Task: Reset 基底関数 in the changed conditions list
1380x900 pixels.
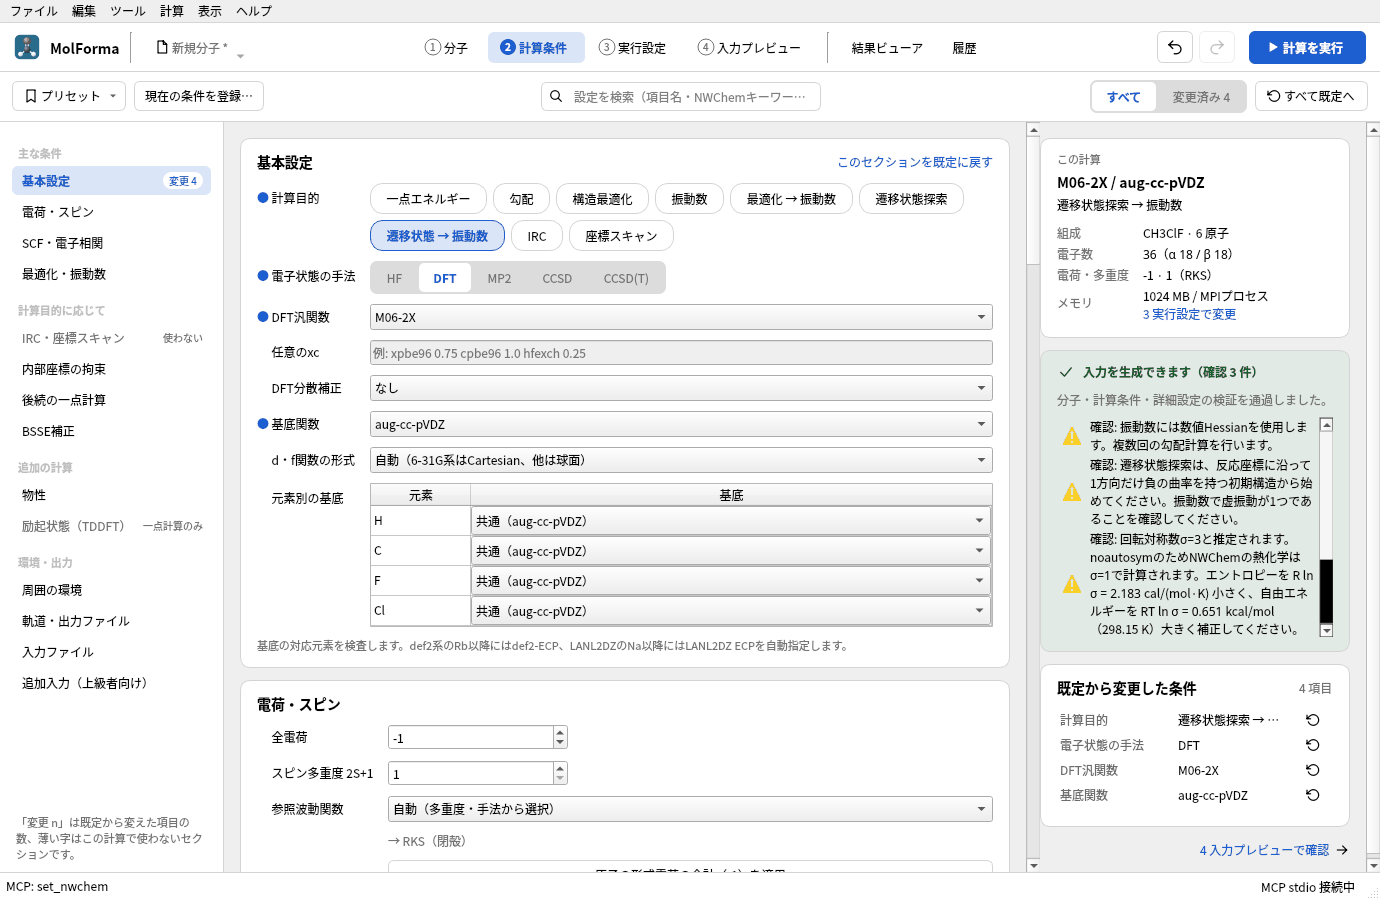Action: (1313, 795)
